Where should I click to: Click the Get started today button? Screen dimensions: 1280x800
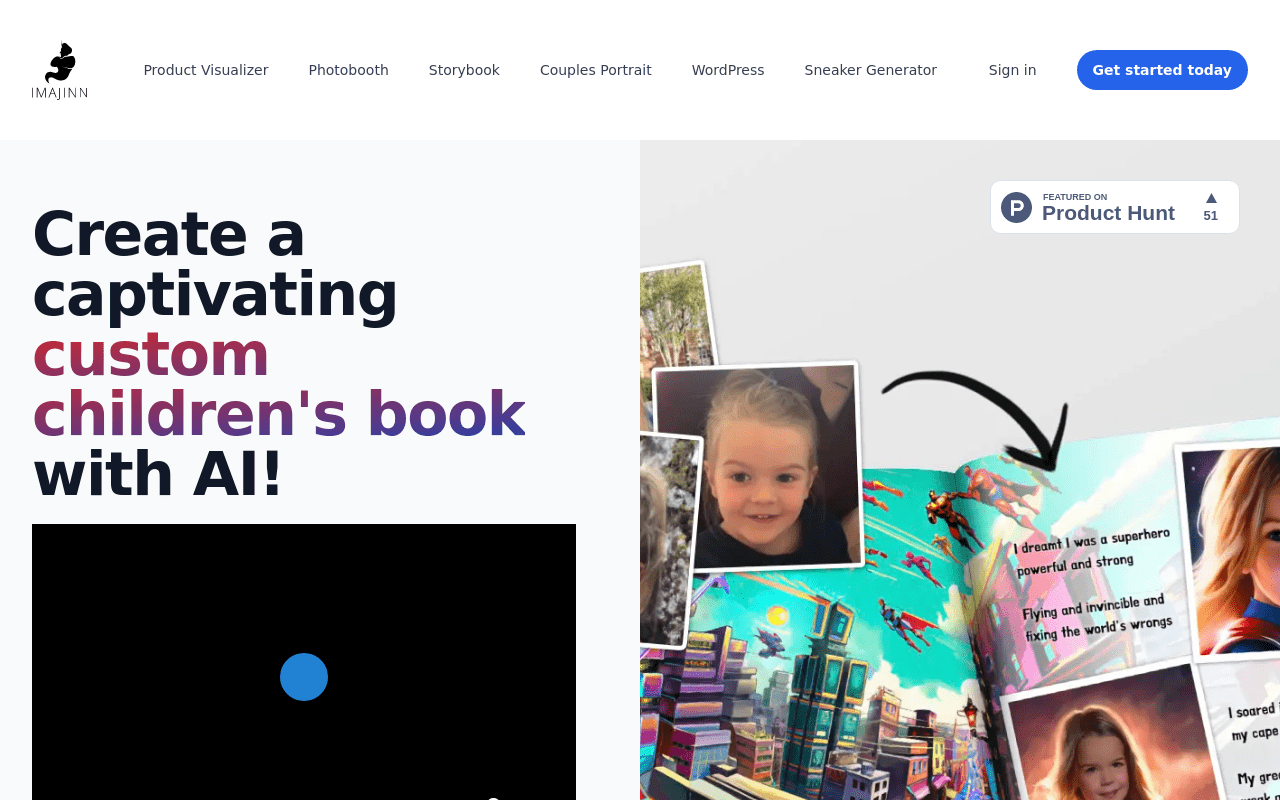tap(1162, 70)
